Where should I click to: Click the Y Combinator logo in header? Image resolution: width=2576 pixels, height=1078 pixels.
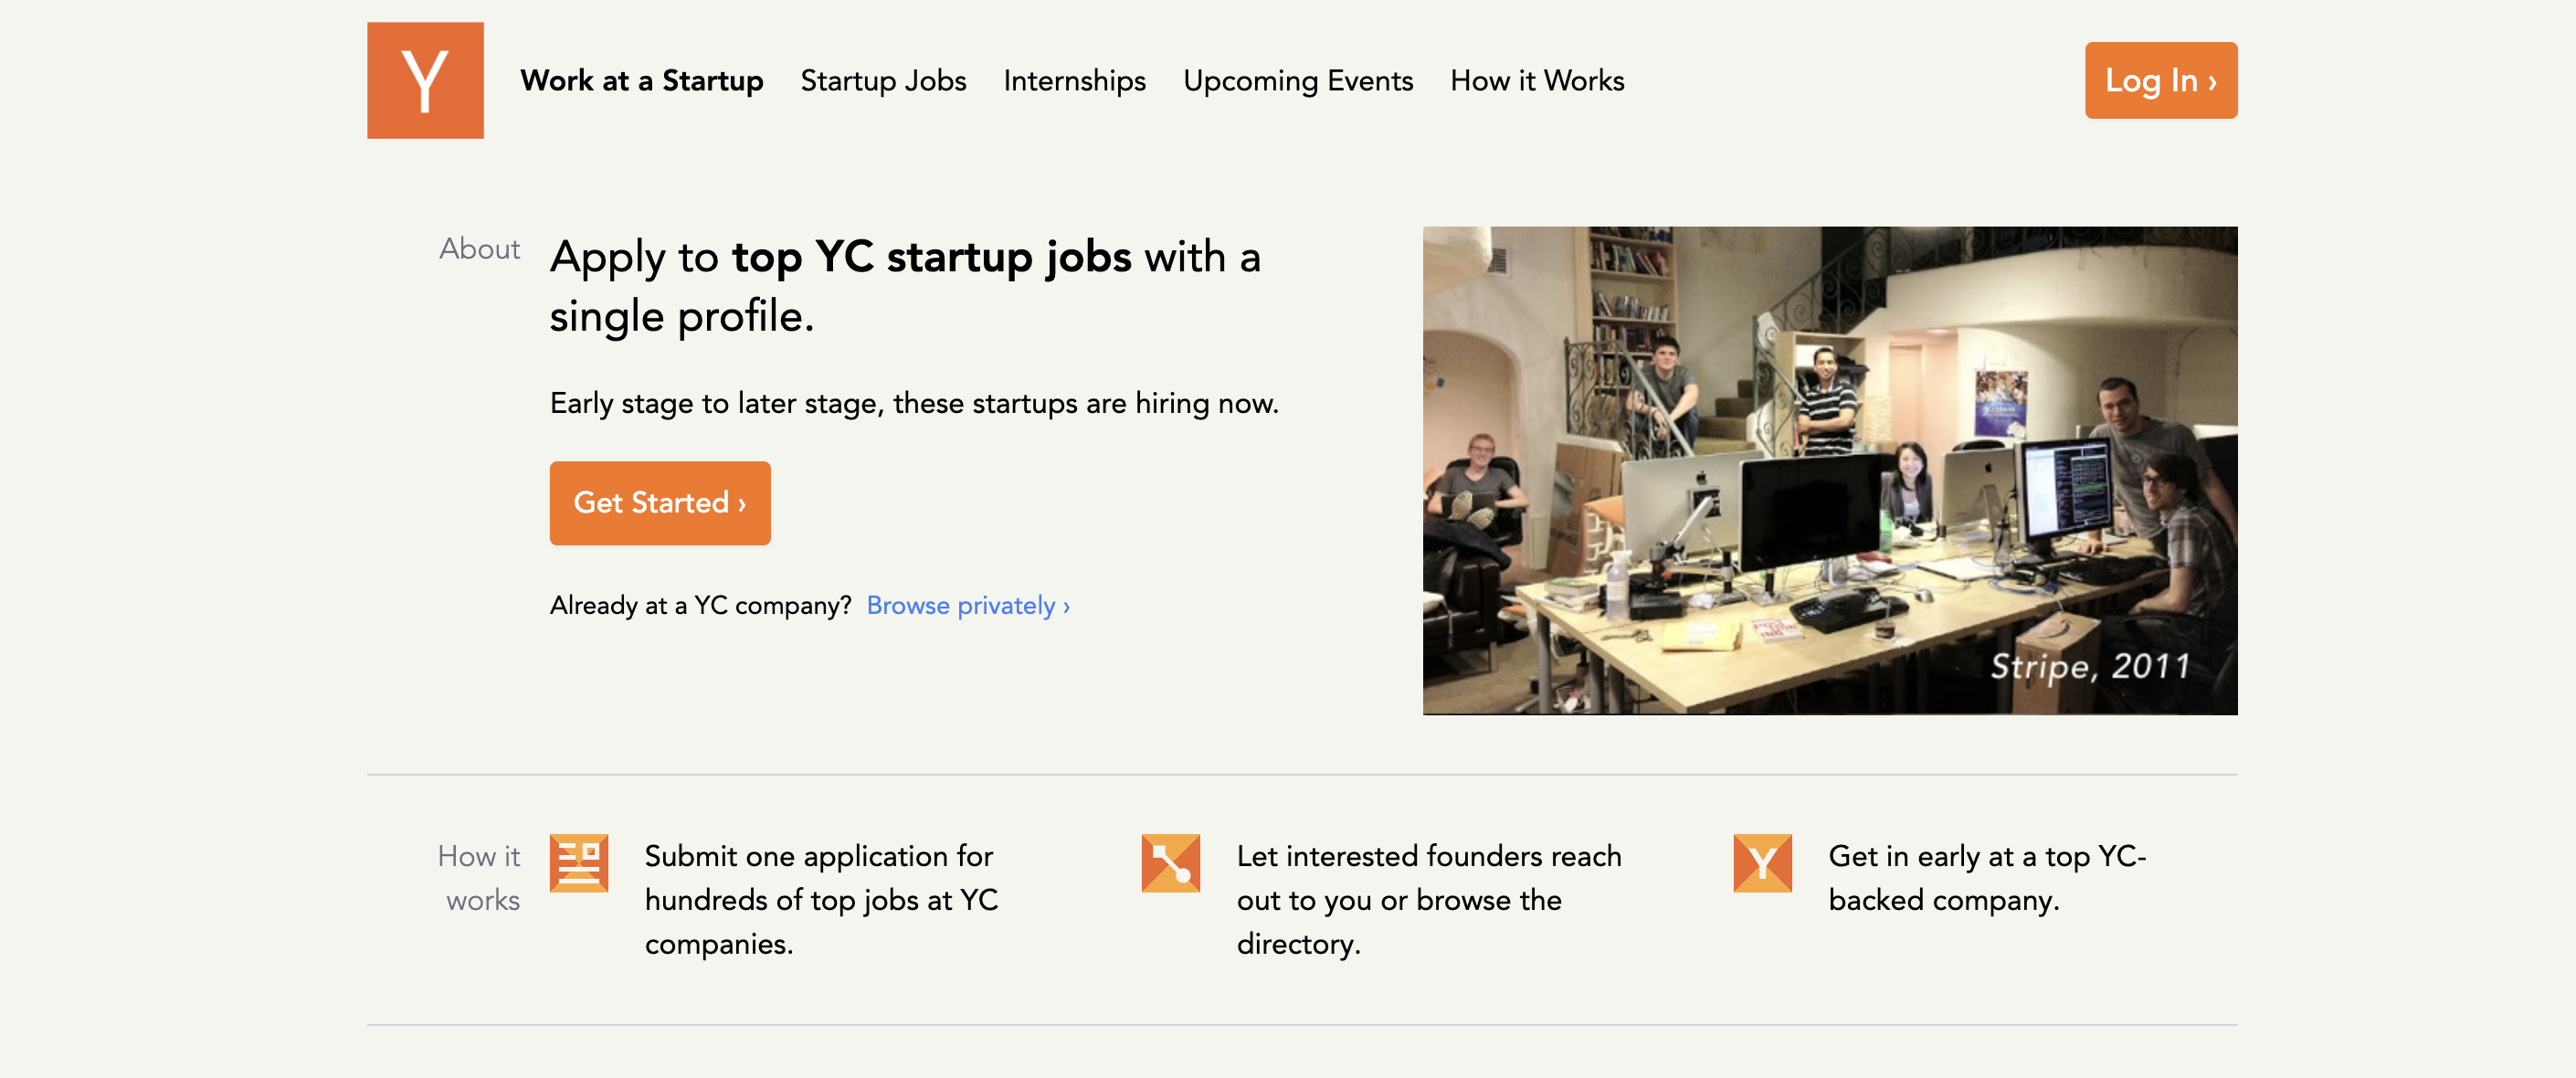(x=425, y=80)
